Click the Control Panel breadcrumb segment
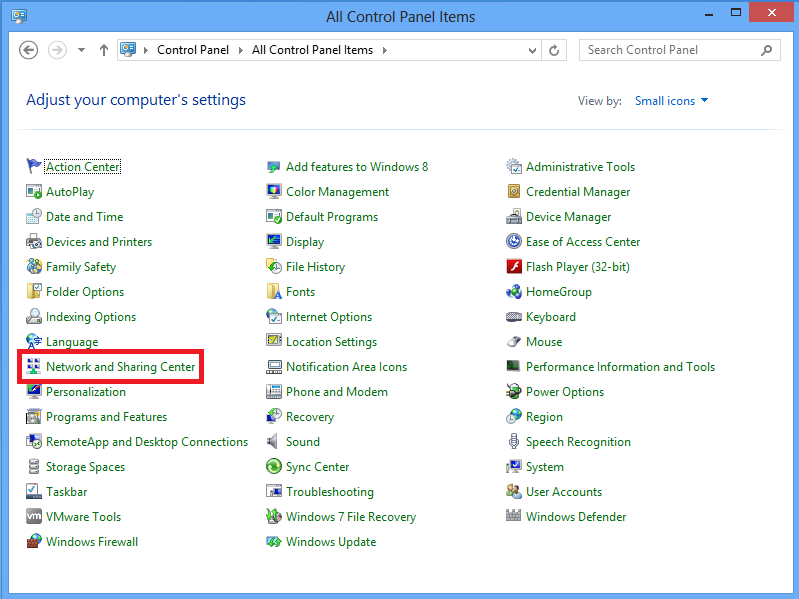The height and width of the screenshot is (599, 799). [x=193, y=50]
